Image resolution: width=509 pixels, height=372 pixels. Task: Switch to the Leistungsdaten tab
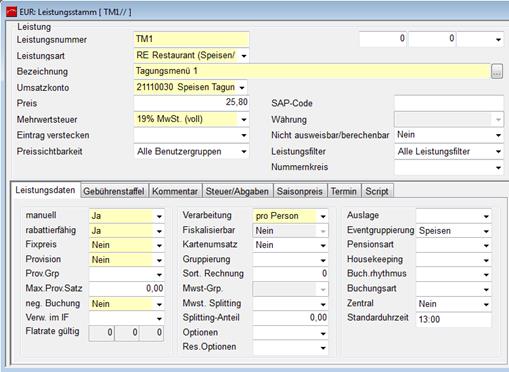(45, 190)
